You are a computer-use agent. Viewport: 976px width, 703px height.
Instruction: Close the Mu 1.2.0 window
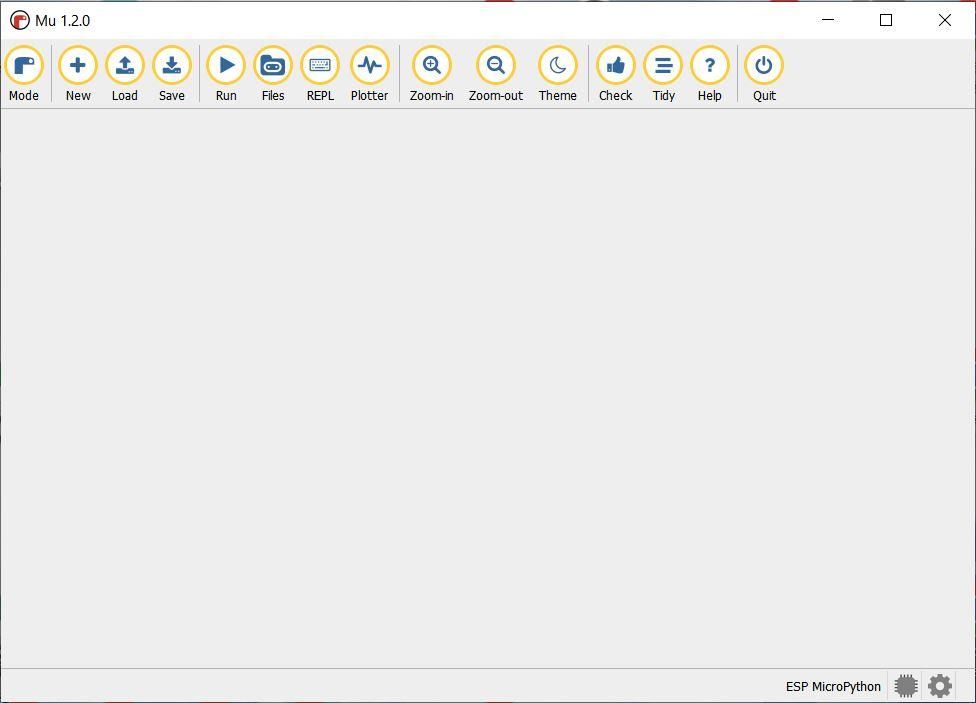coord(944,20)
